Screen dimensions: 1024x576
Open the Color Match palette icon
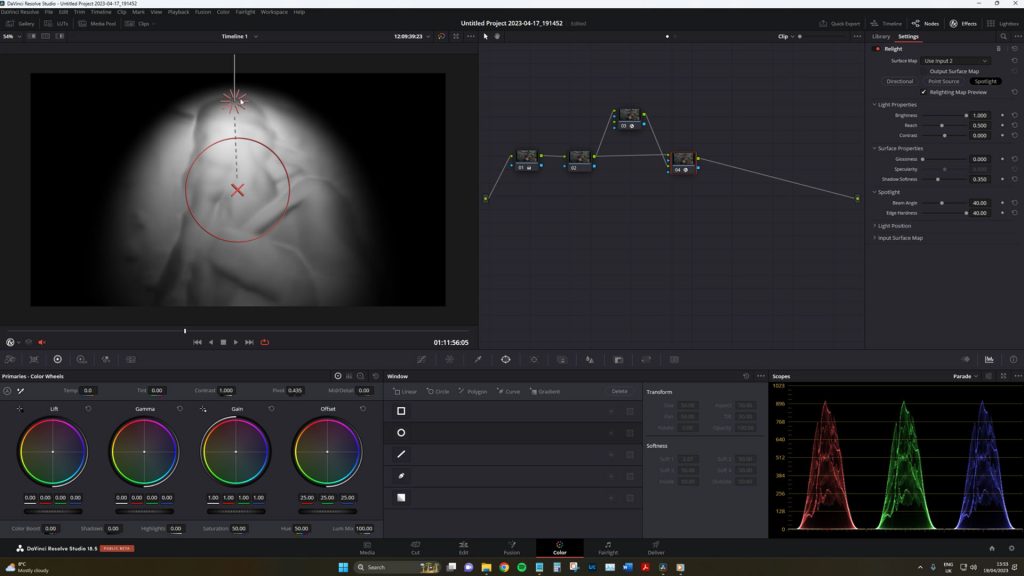click(34, 359)
